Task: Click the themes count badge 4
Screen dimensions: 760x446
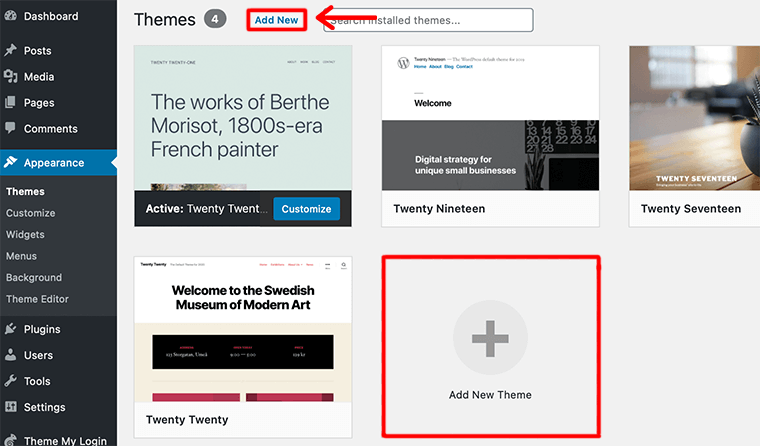Action: pyautogui.click(x=215, y=19)
